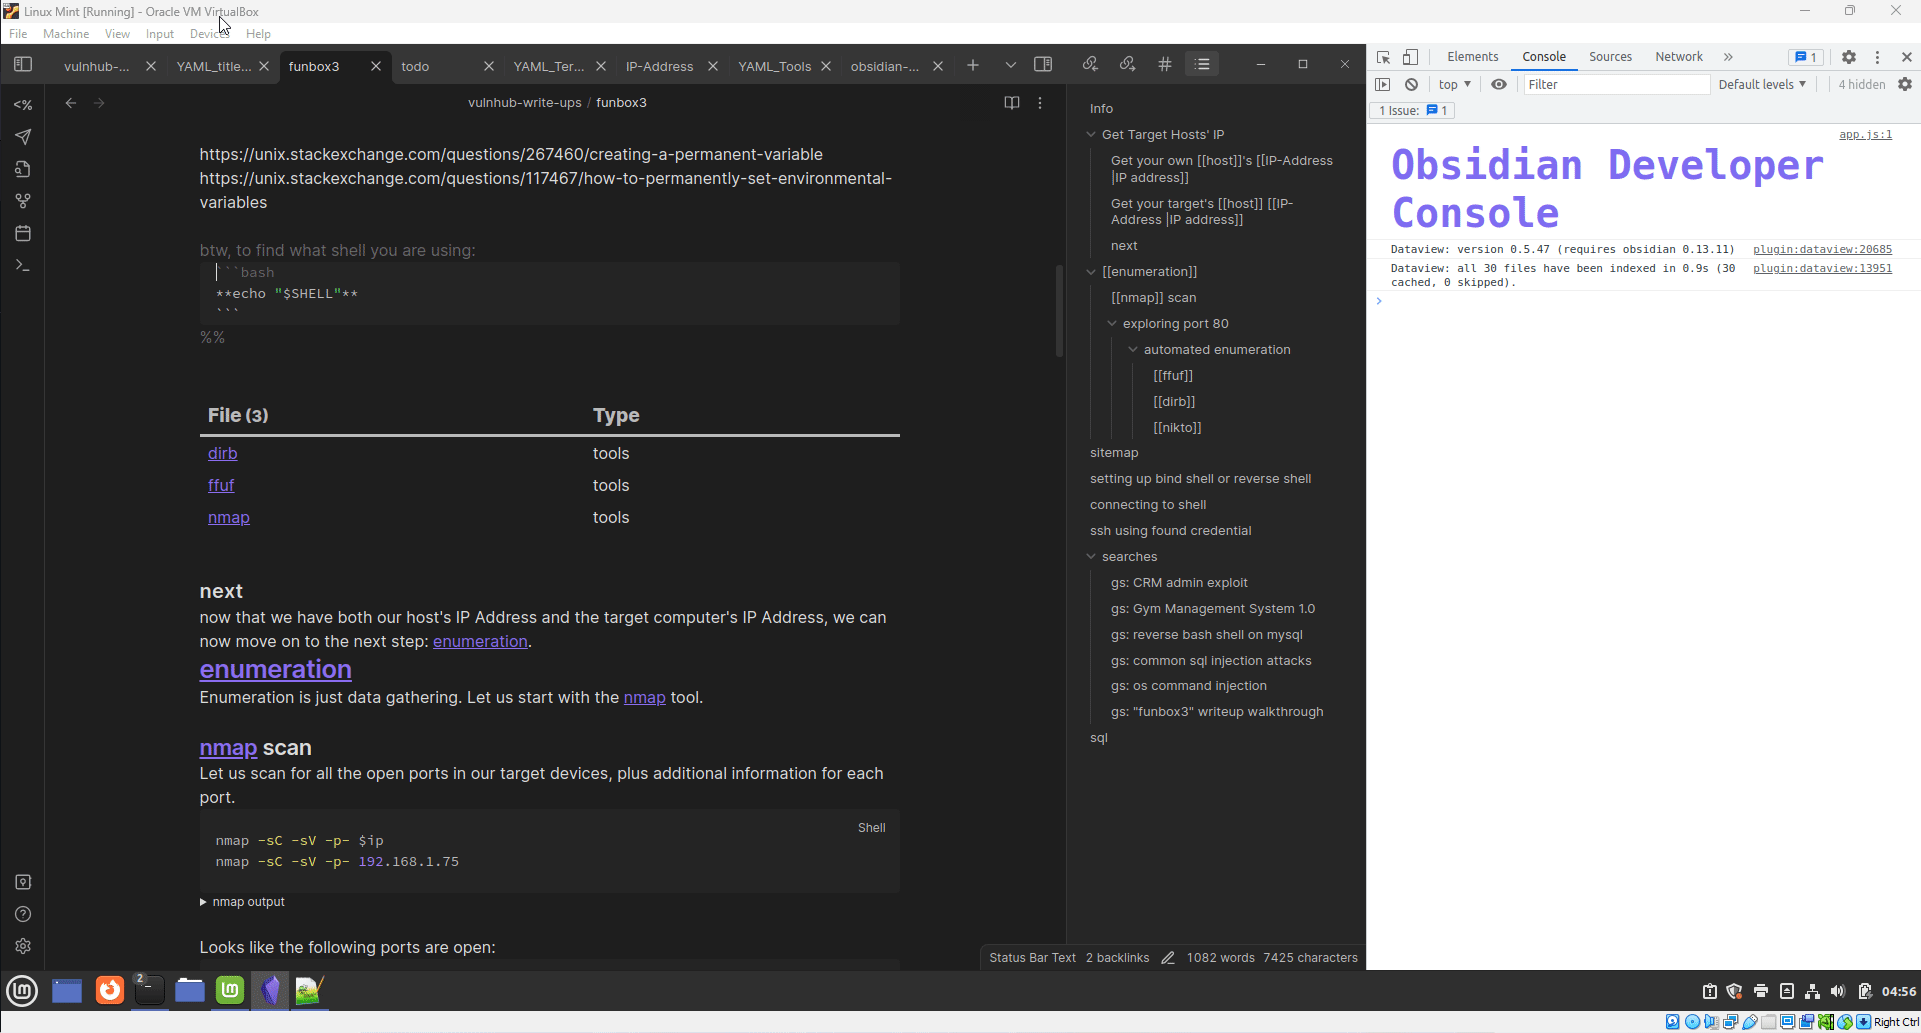The width and height of the screenshot is (1921, 1033).
Task: Expand the 'nmap output' disclosure triangle
Action: 203,902
